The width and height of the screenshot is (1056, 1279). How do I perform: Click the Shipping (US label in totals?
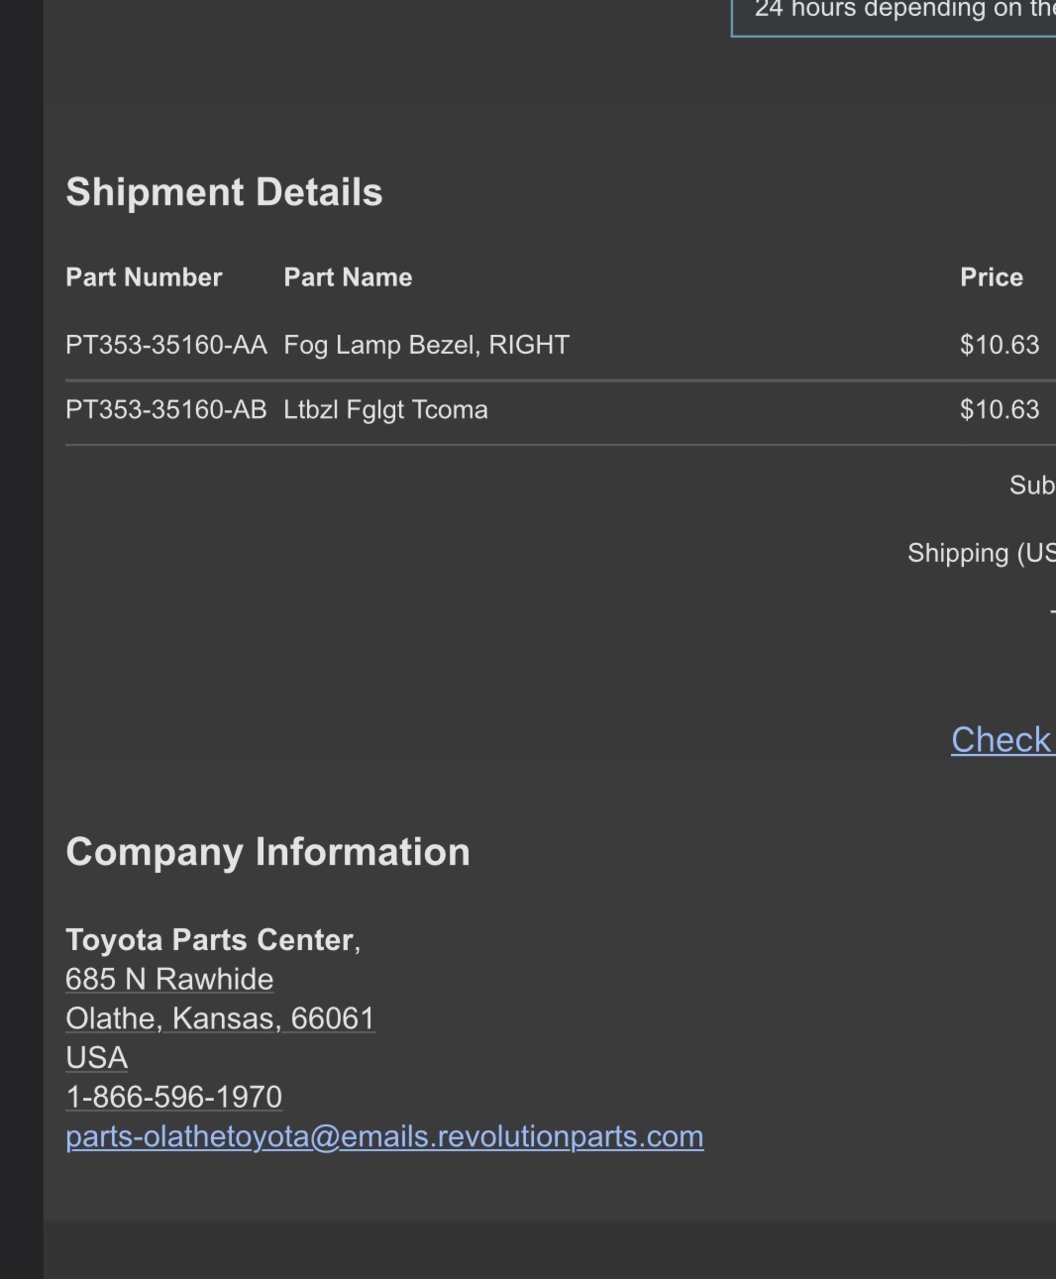click(x=981, y=553)
